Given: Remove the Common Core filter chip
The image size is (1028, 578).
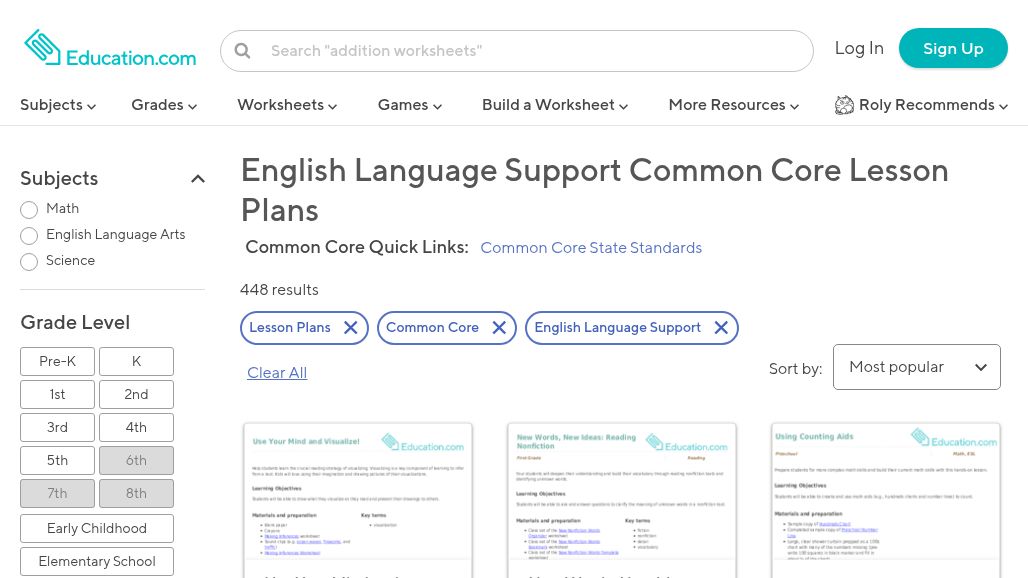Looking at the screenshot, I should (x=499, y=327).
